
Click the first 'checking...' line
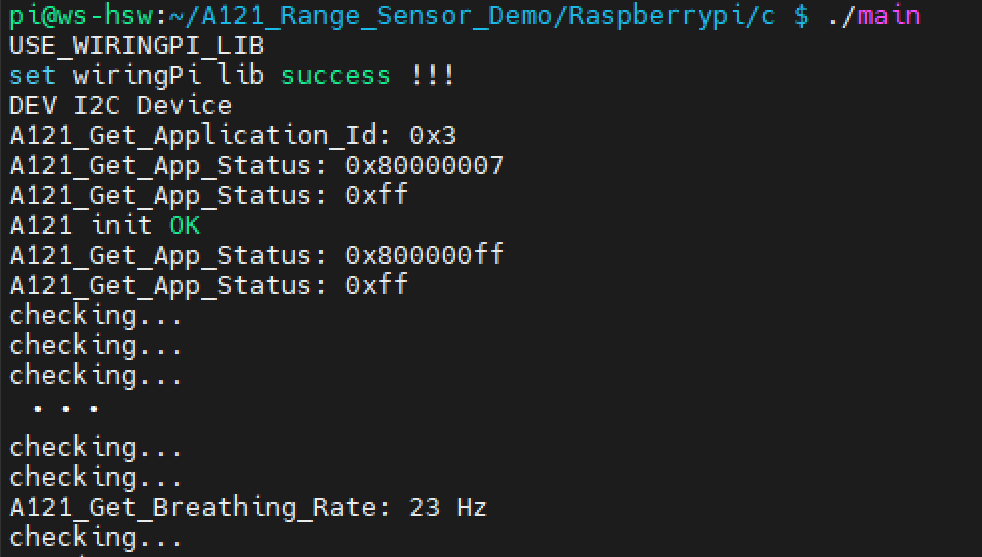click(x=95, y=316)
